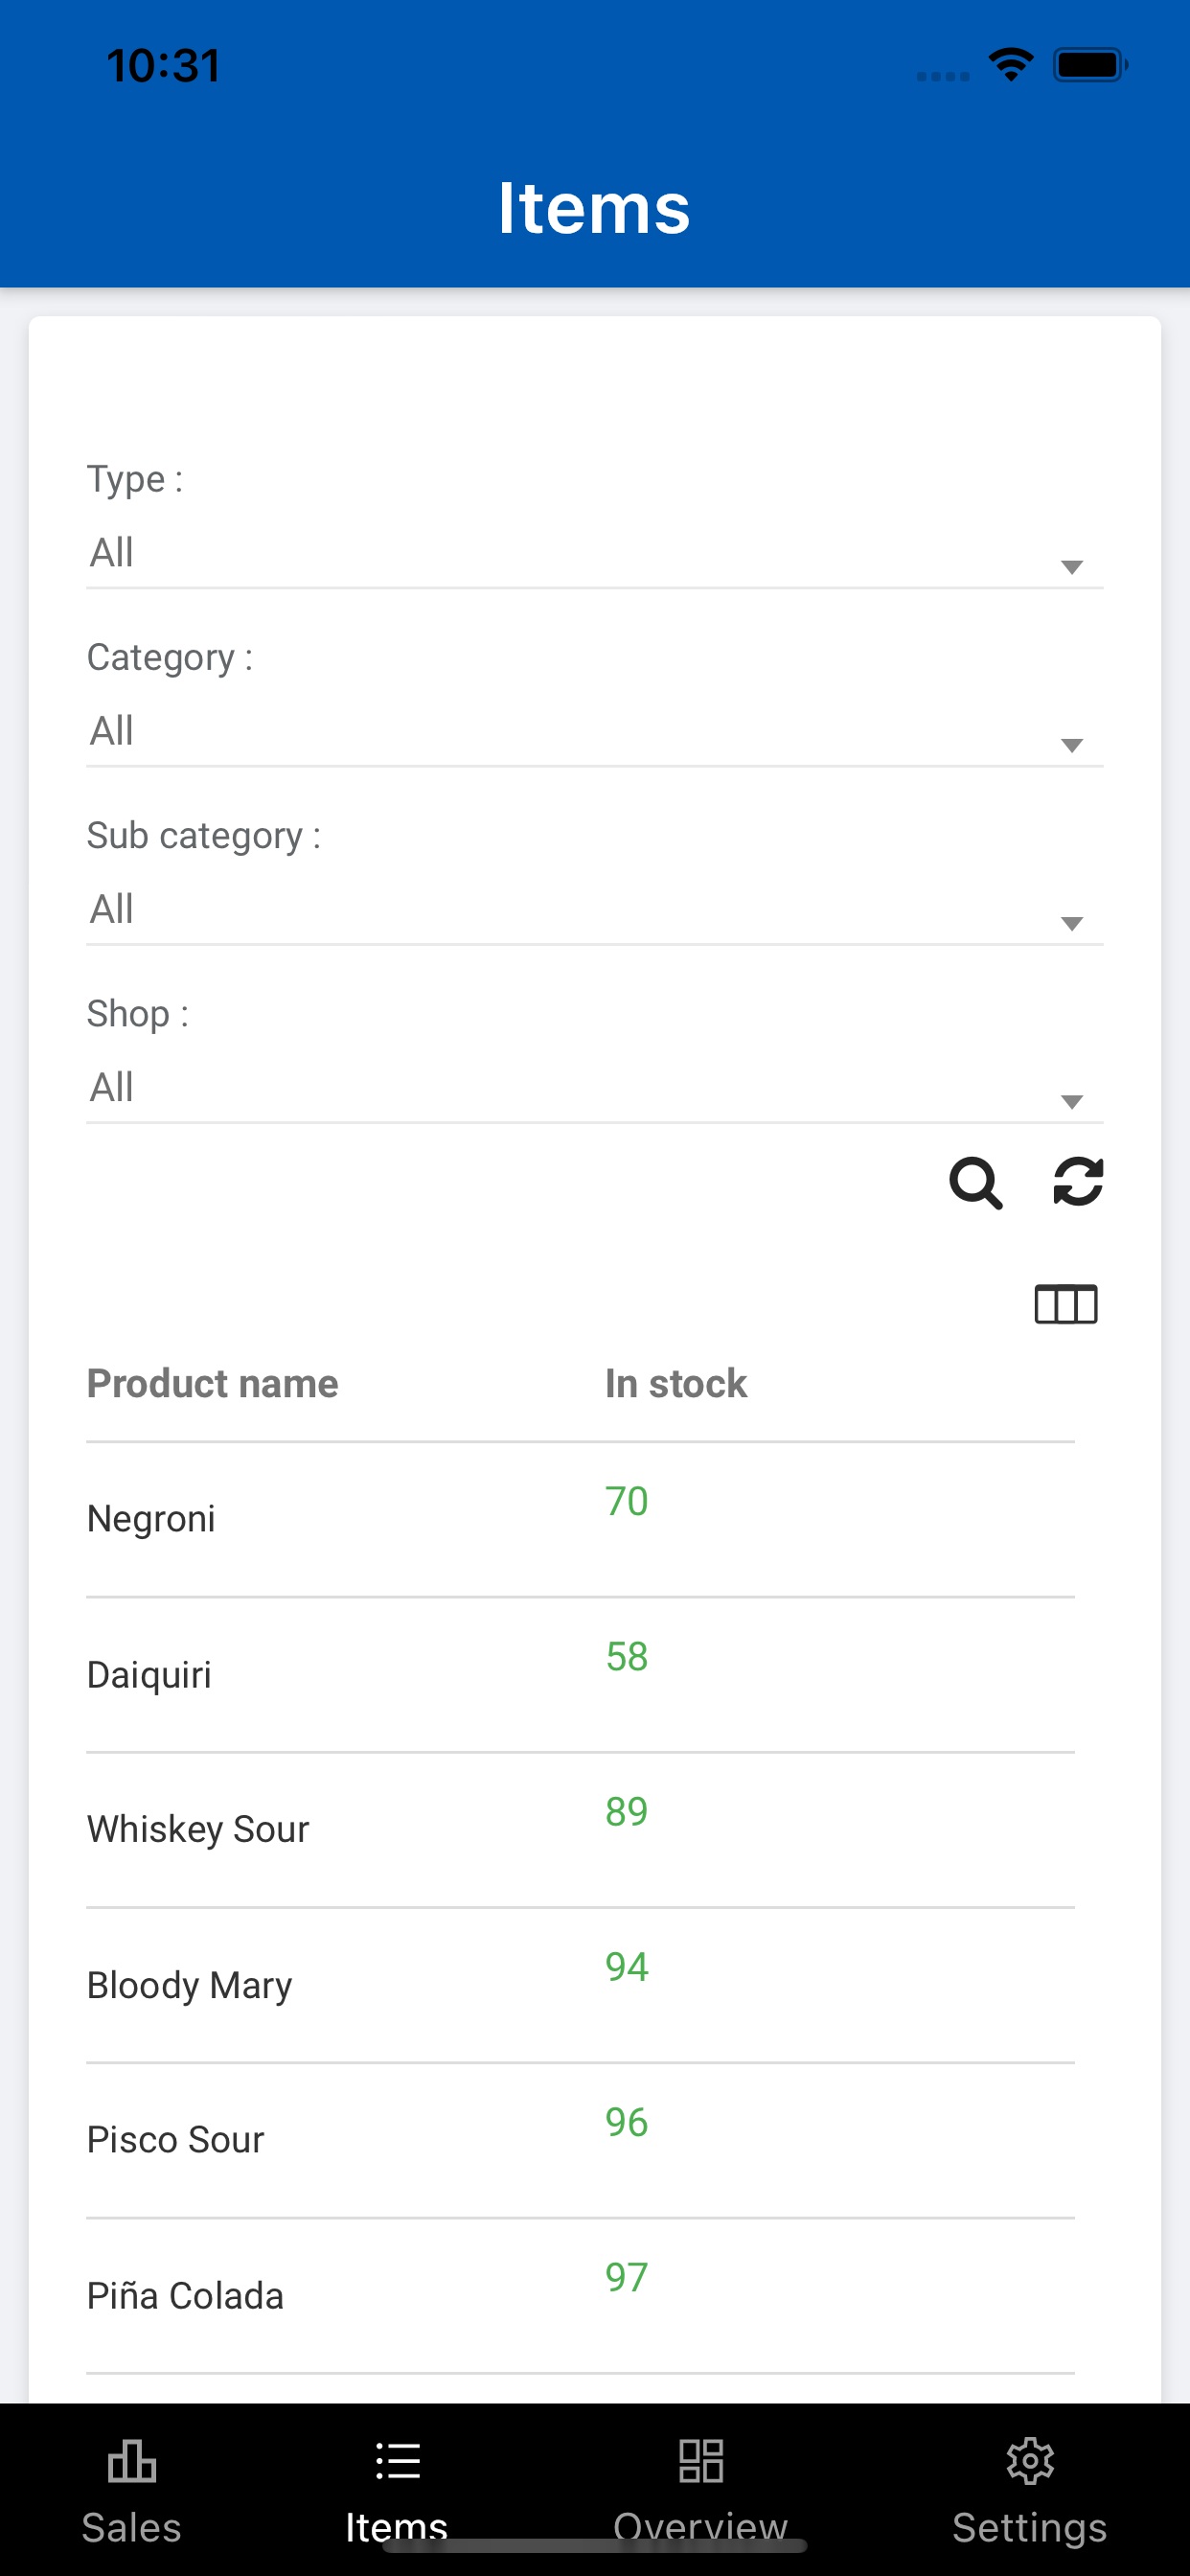Tap the search magnifier icon
1190x2576 pixels.
click(x=976, y=1183)
